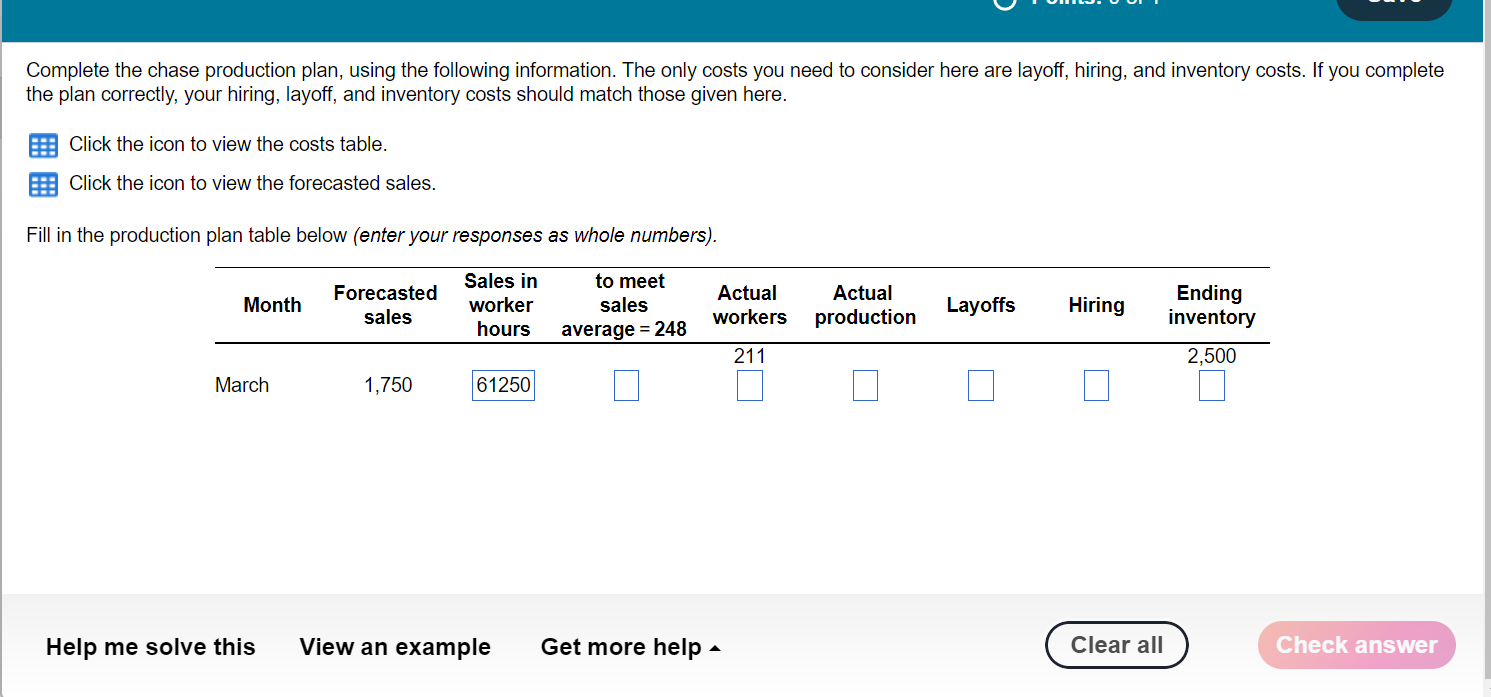
Task: Select the Sales in worker hours field showing 61250
Action: pyautogui.click(x=503, y=385)
